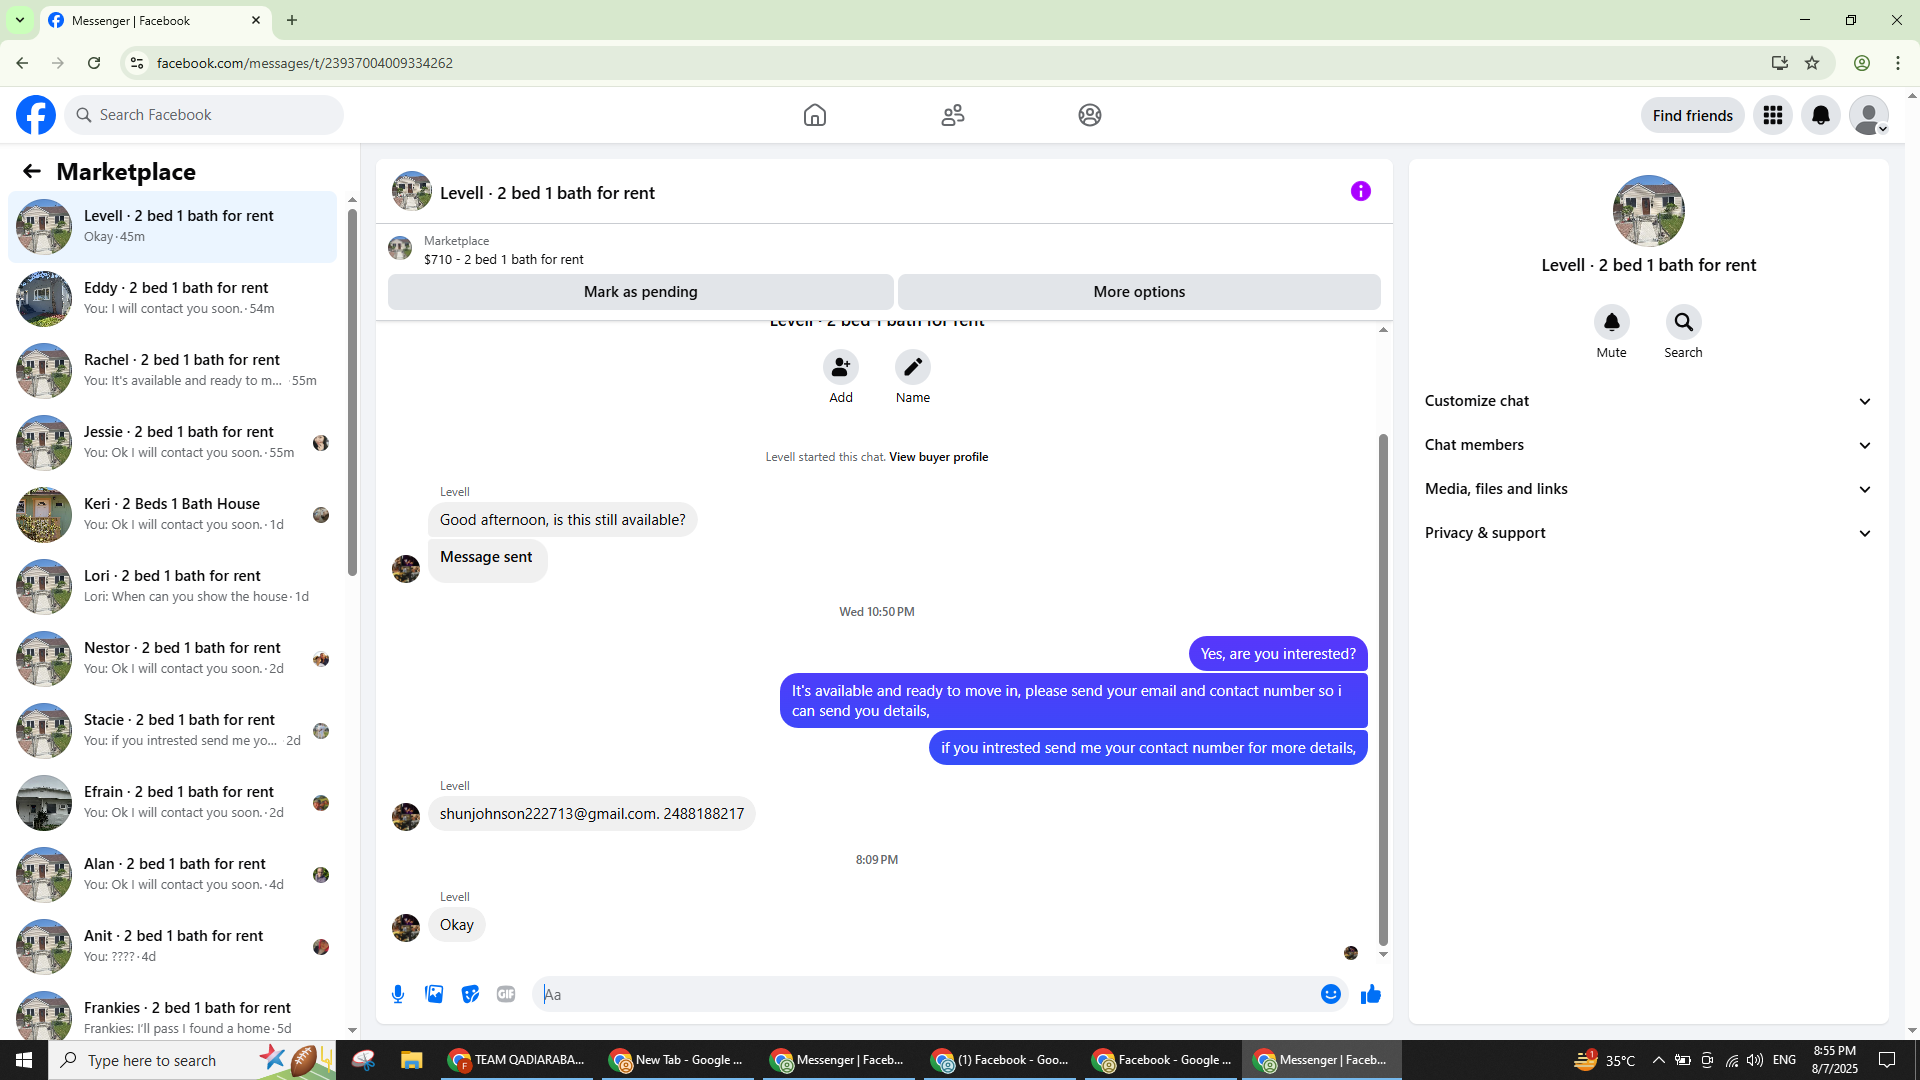This screenshot has height=1080, width=1920.
Task: Open Lori 2 bed 1 bath conversation
Action: (x=173, y=587)
